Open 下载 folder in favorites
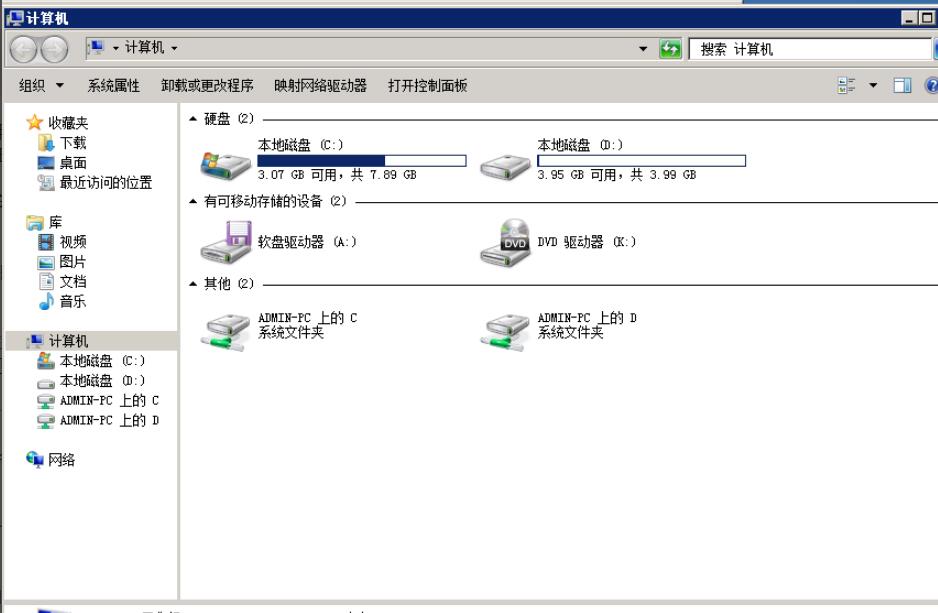Viewport: 938px width, 613px height. coord(62,143)
